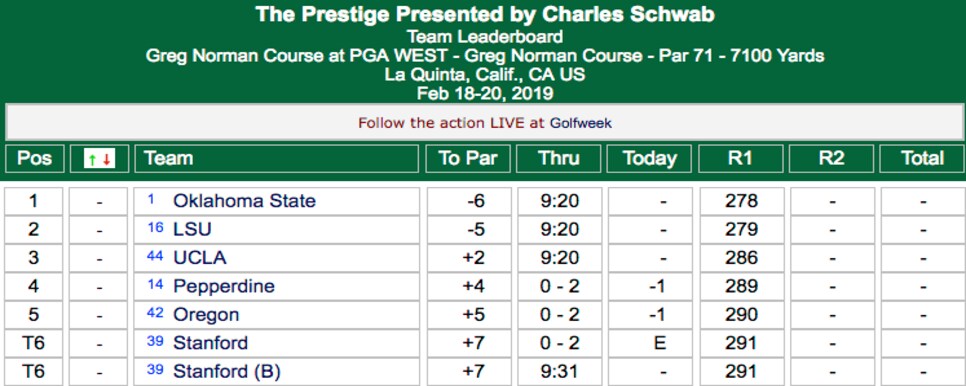
Task: Click the Total column header
Action: [922, 159]
